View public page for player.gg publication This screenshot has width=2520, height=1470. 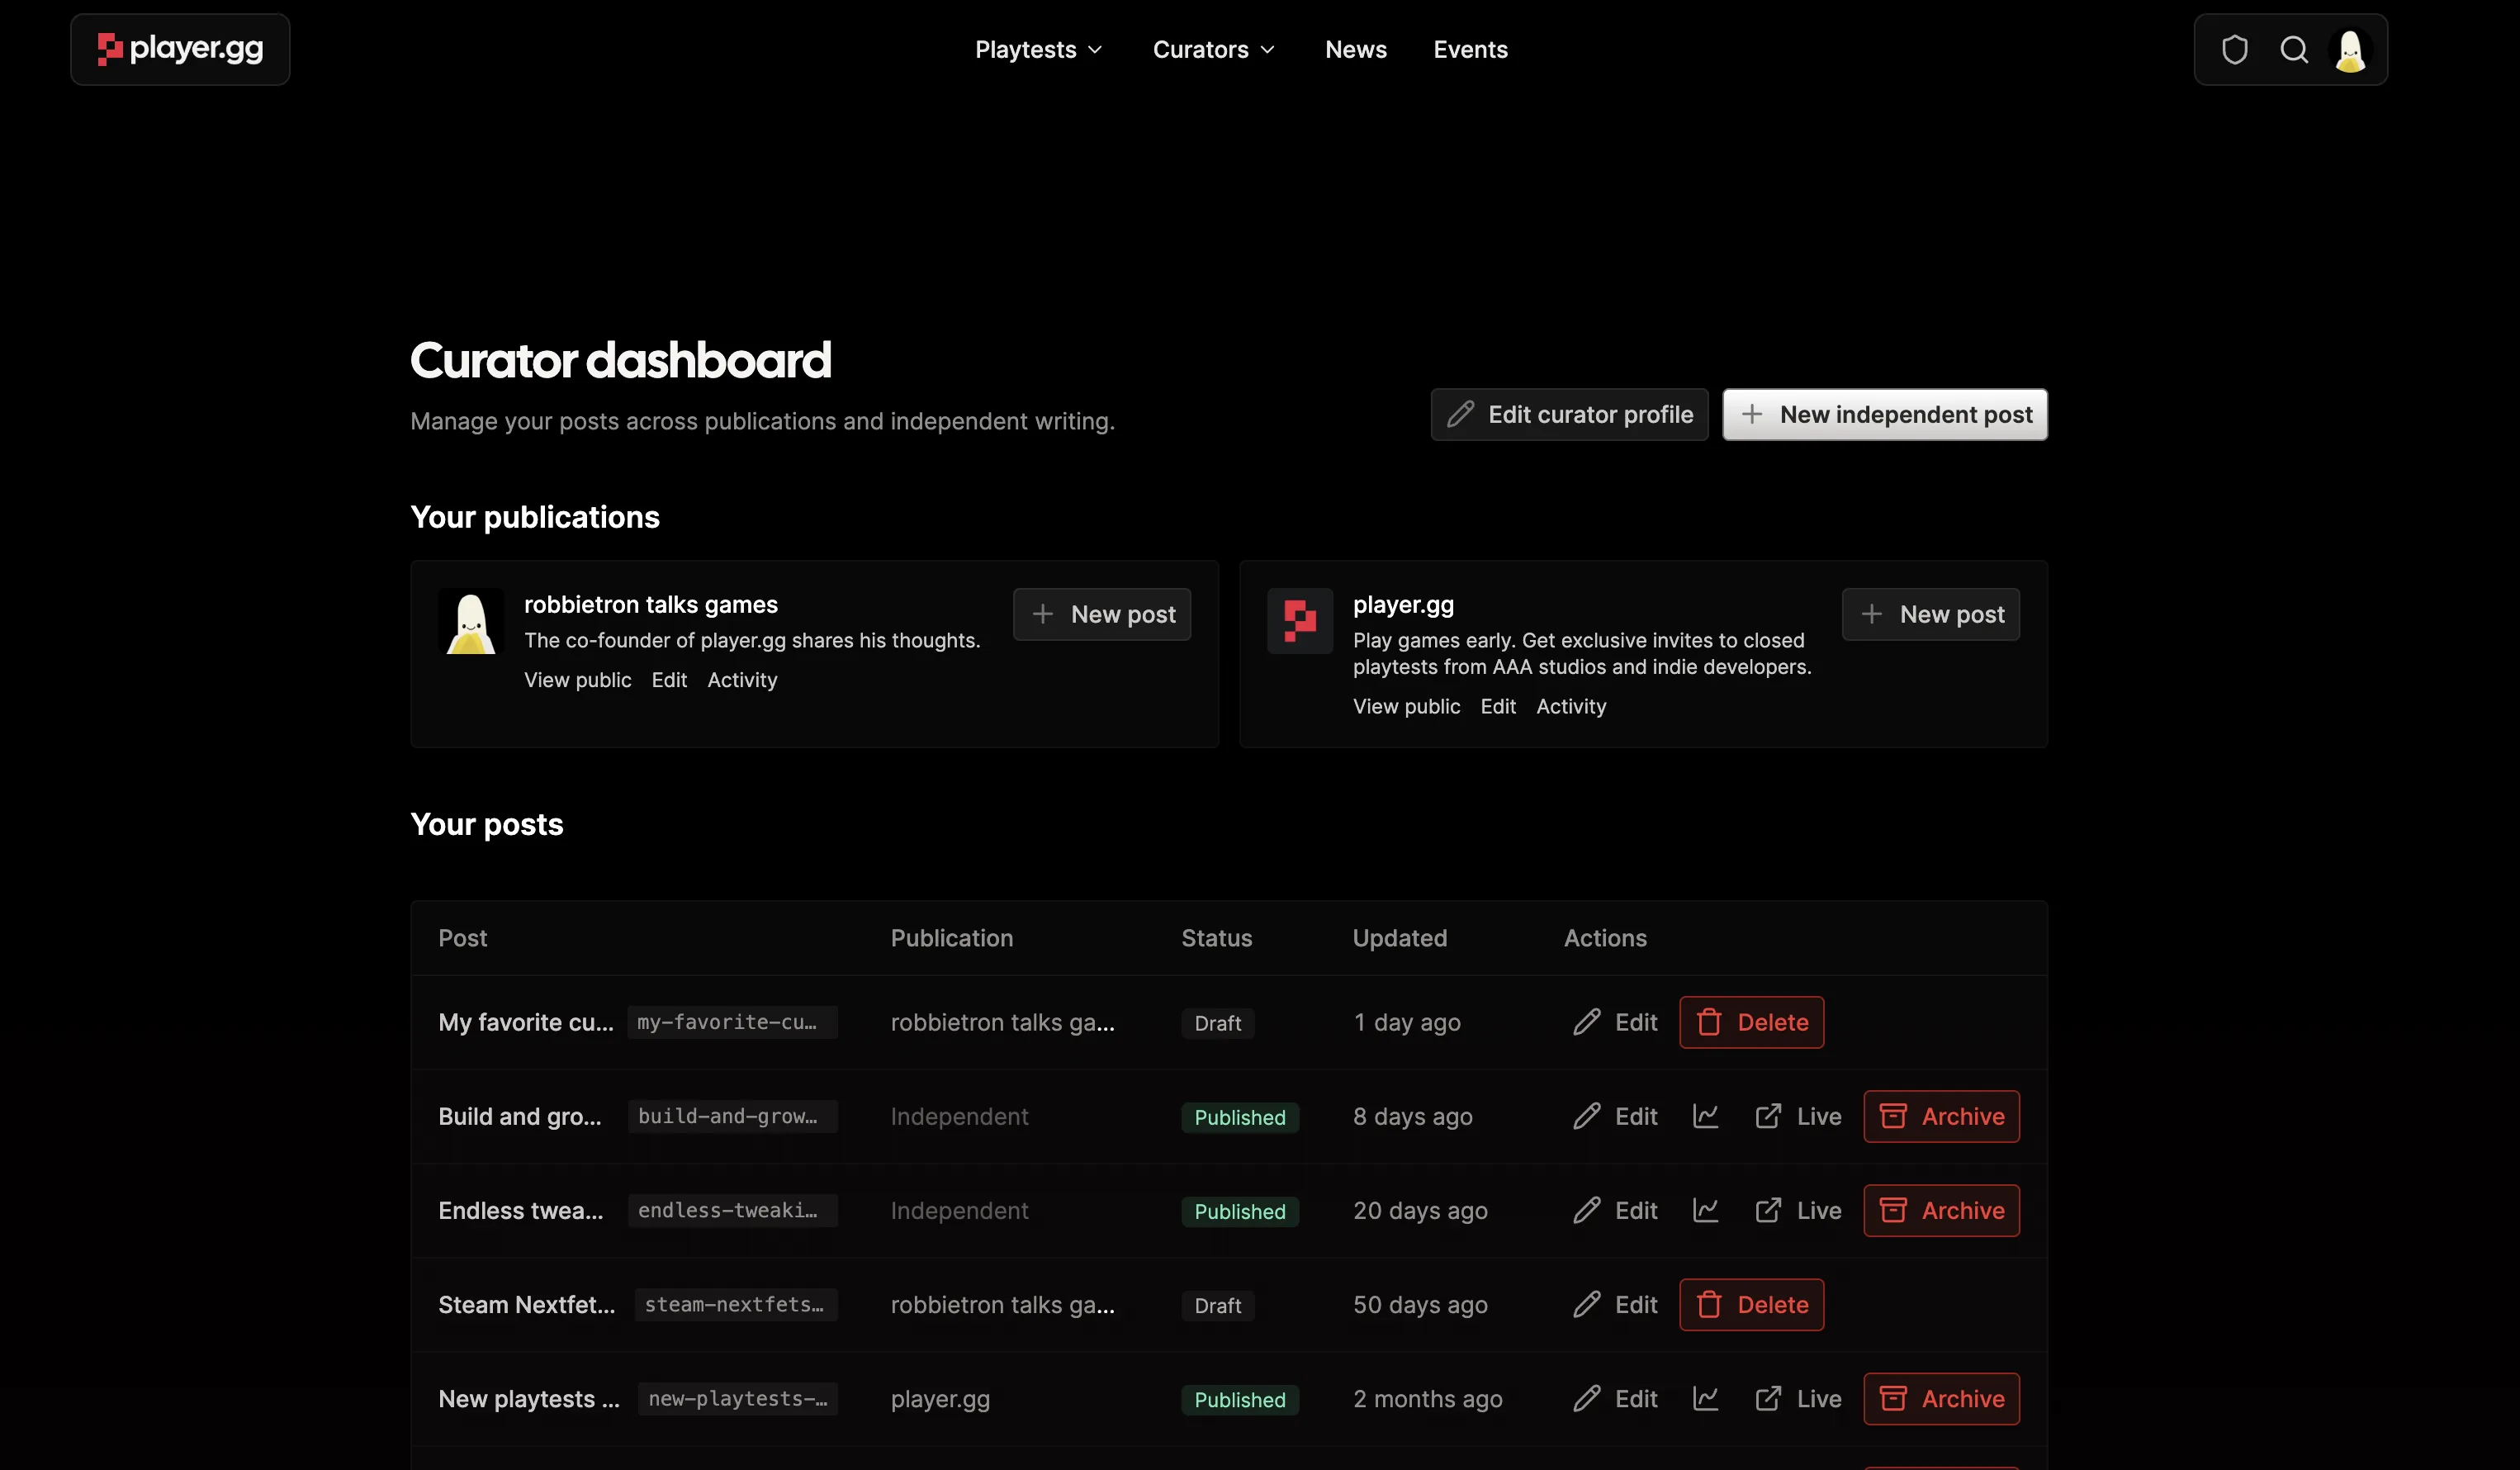(1407, 706)
